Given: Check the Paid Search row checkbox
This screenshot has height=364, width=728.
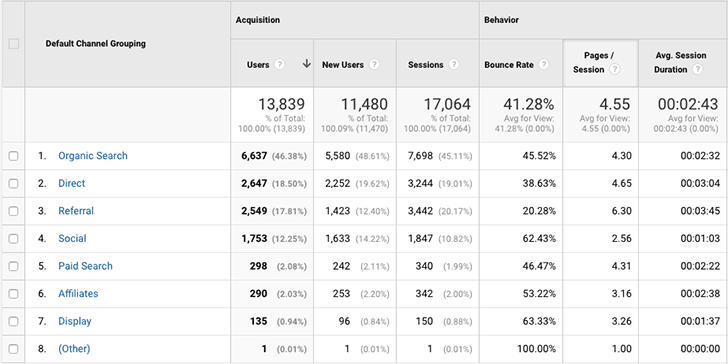Looking at the screenshot, I should (x=13, y=266).
